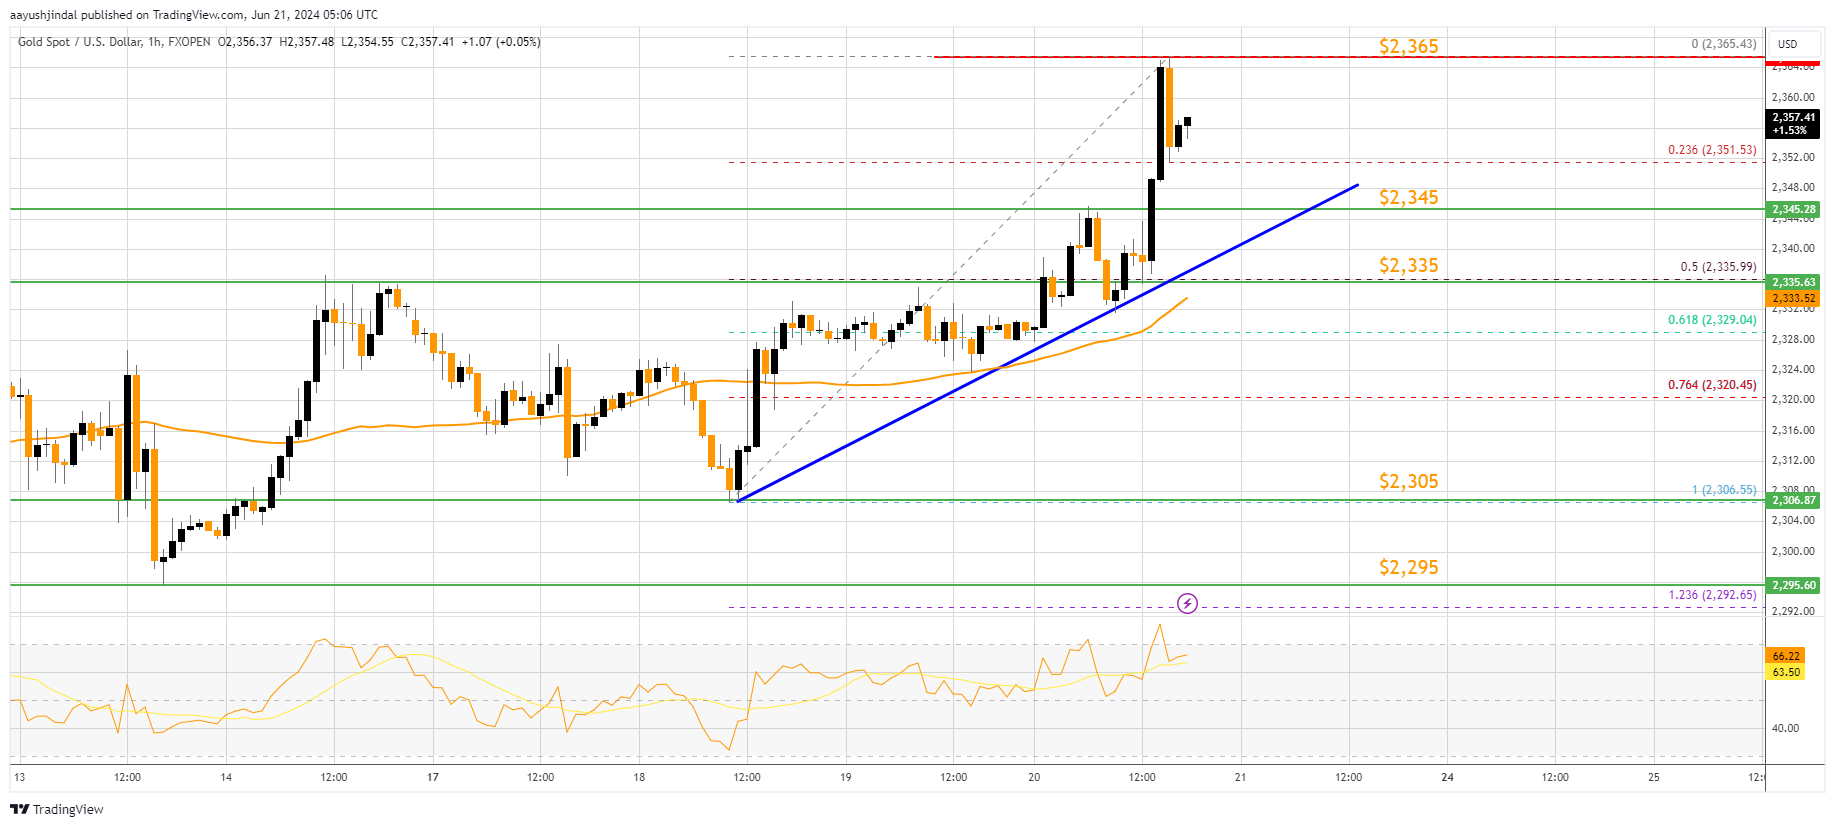The height and width of the screenshot is (827, 1835).
Task: Click the $2,365 resistance label
Action: click(1408, 46)
